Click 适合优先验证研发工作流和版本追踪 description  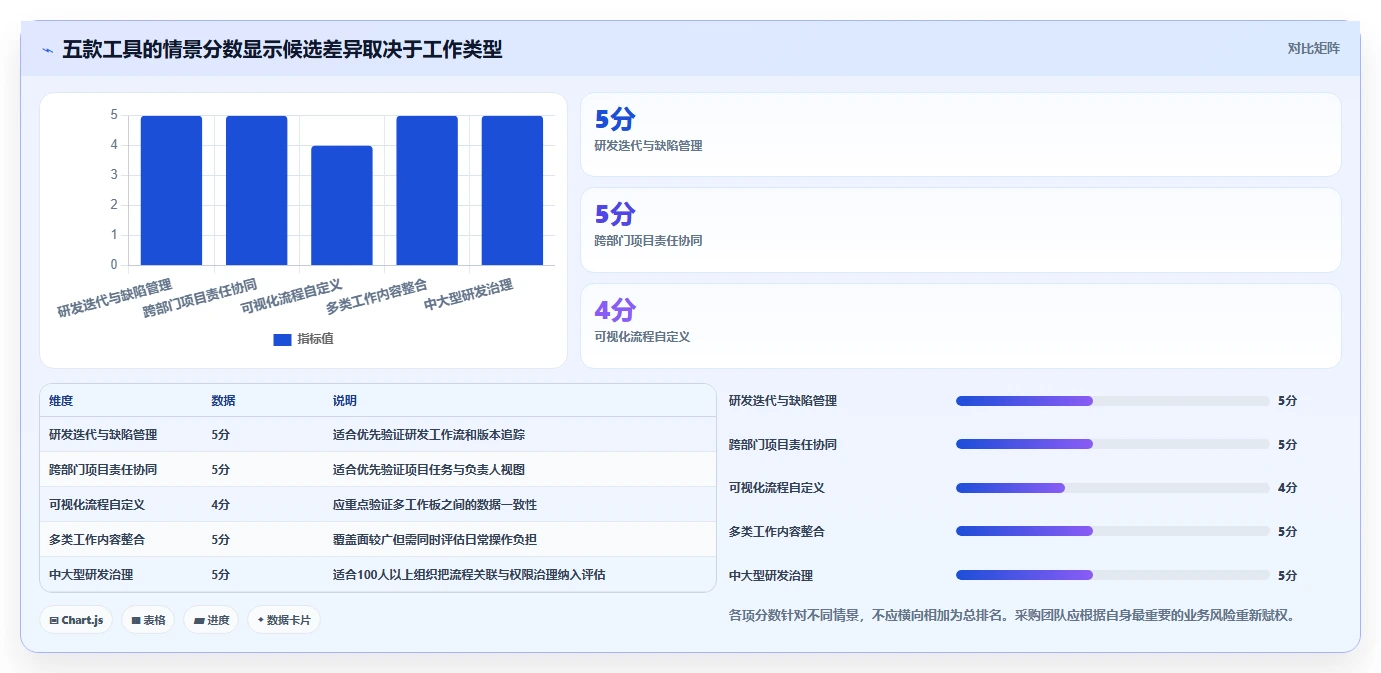point(429,435)
